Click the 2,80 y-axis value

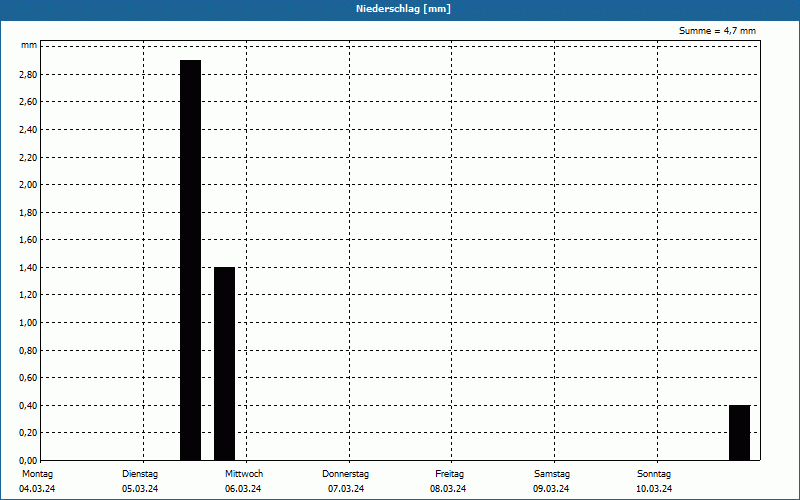28,74
